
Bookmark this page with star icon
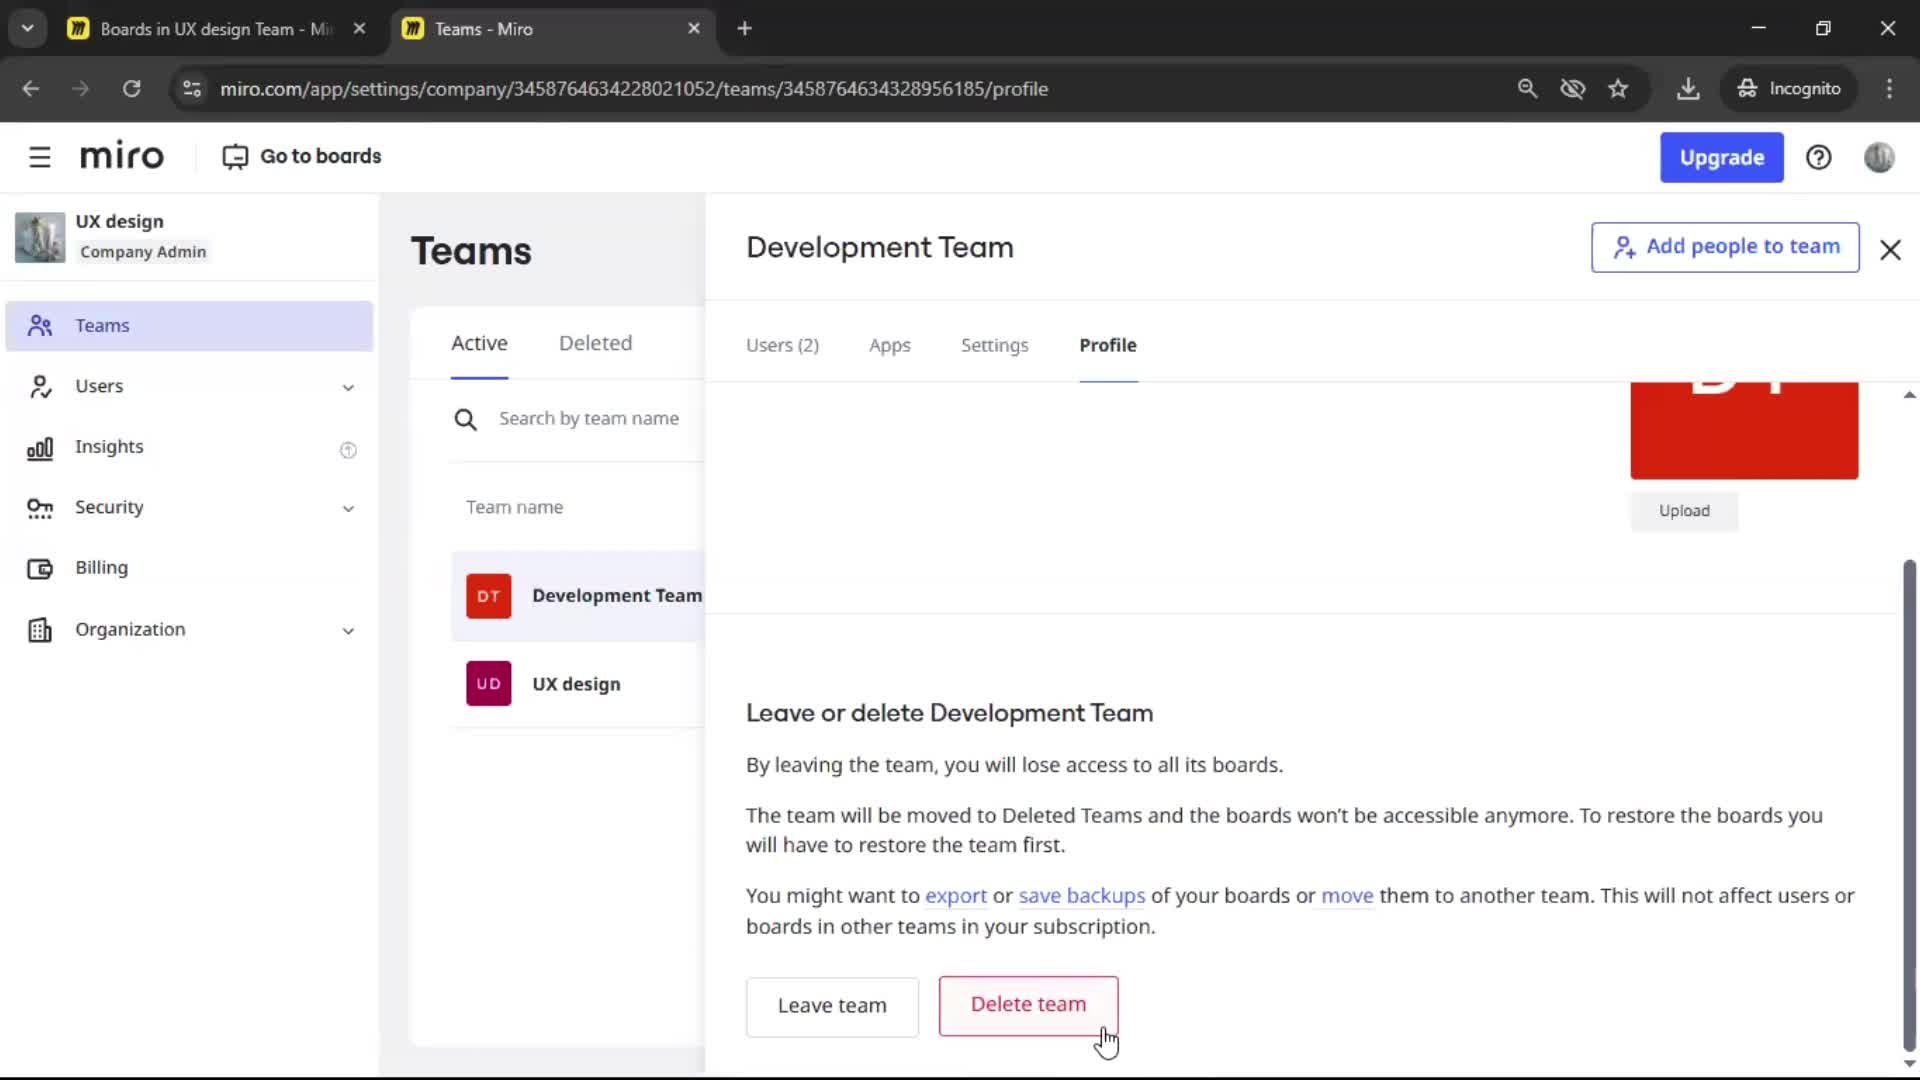click(1618, 89)
